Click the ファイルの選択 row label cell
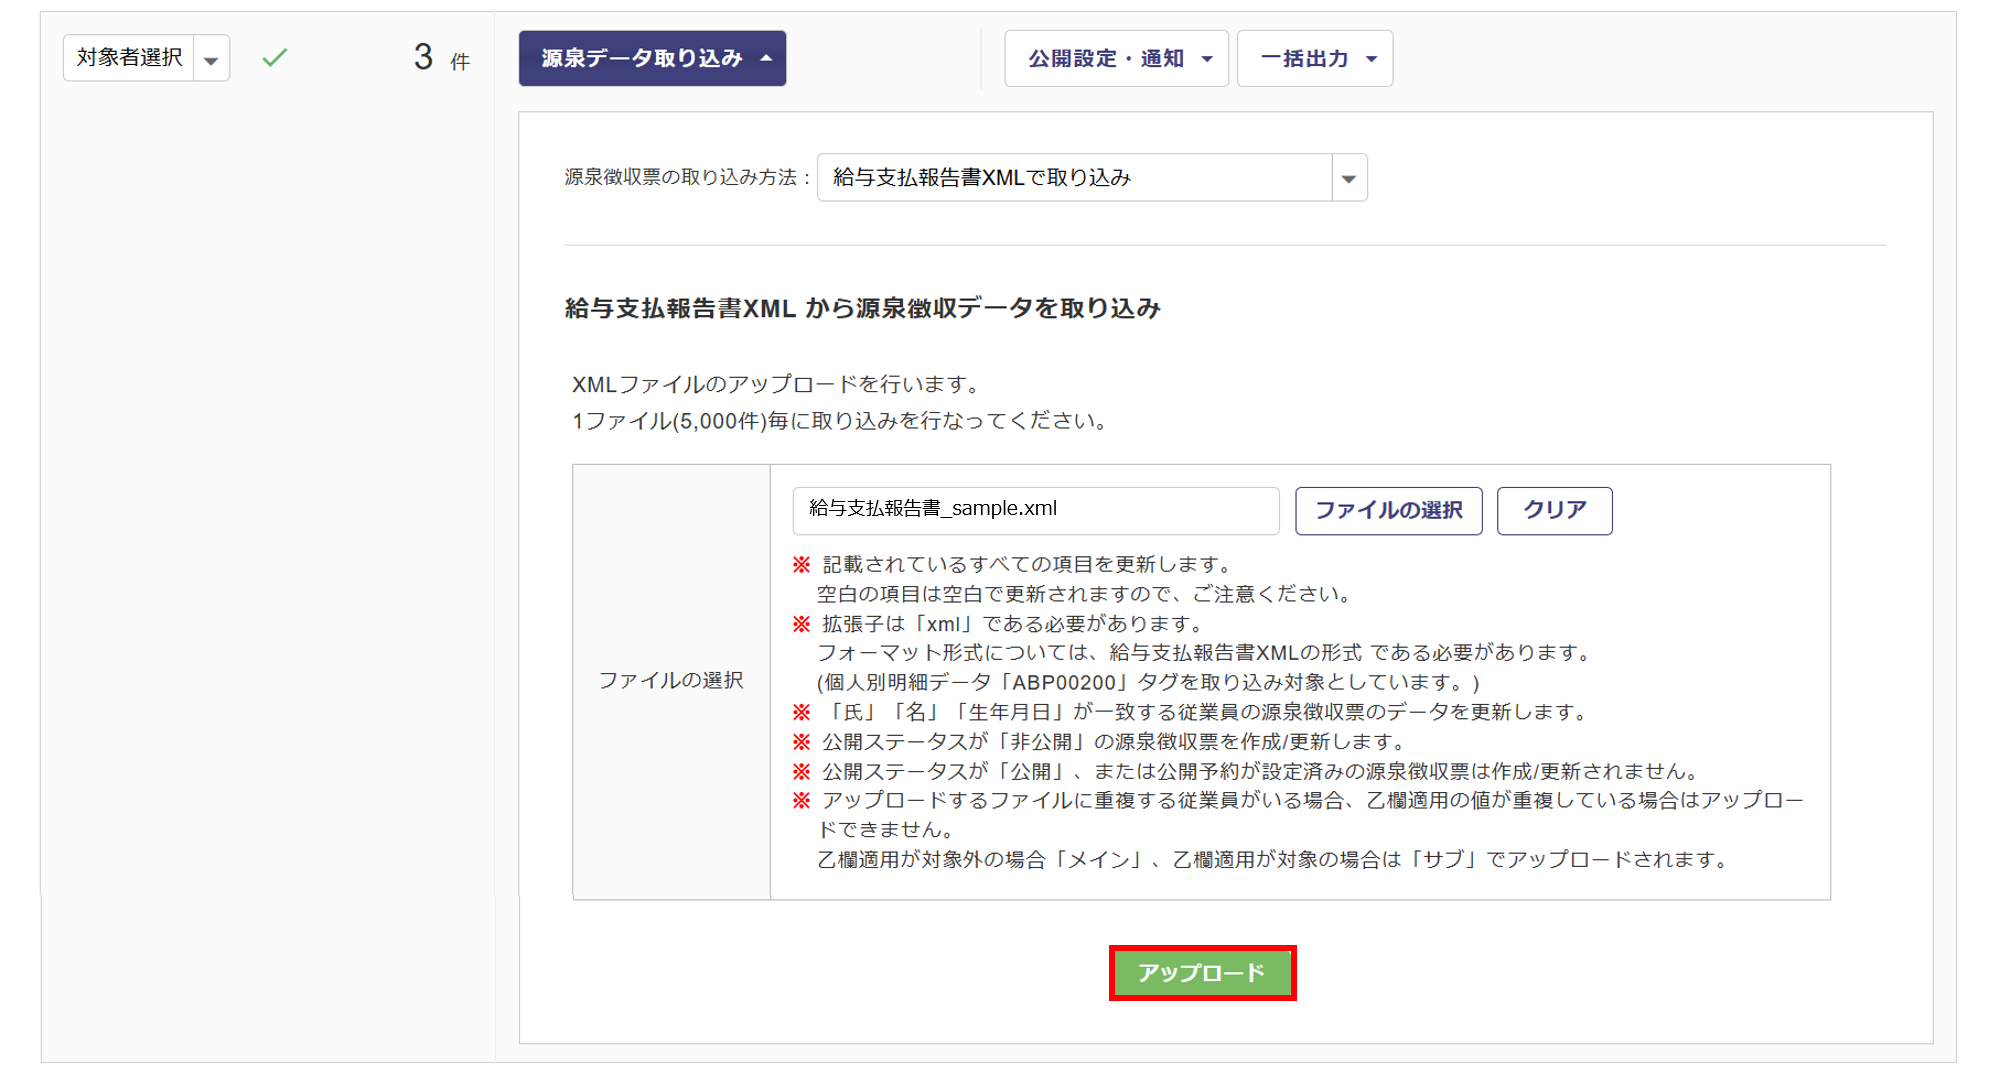Viewport: 2000px width, 1085px height. tap(671, 681)
